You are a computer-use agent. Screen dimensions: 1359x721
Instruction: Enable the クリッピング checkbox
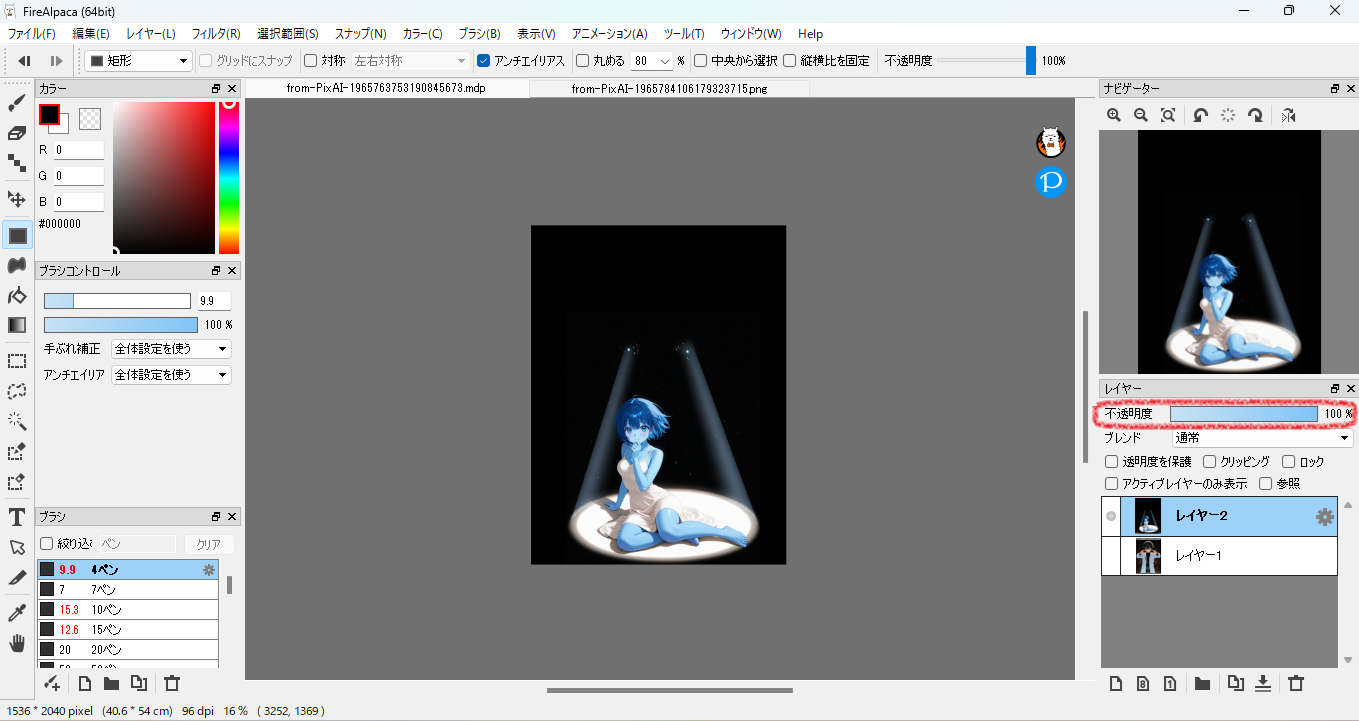point(1210,462)
